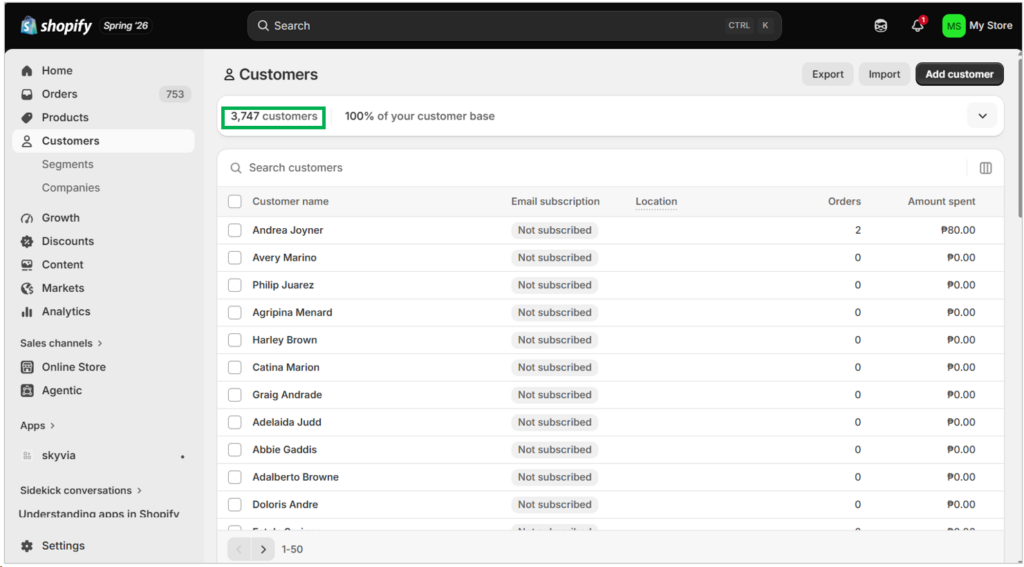1024x567 pixels.
Task: Tick the checkbox for Andrea Joyner
Action: tap(234, 230)
